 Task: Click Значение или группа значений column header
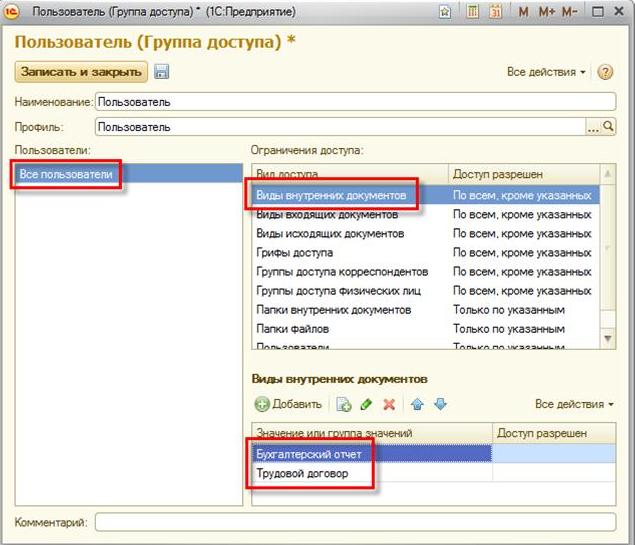tap(372, 433)
